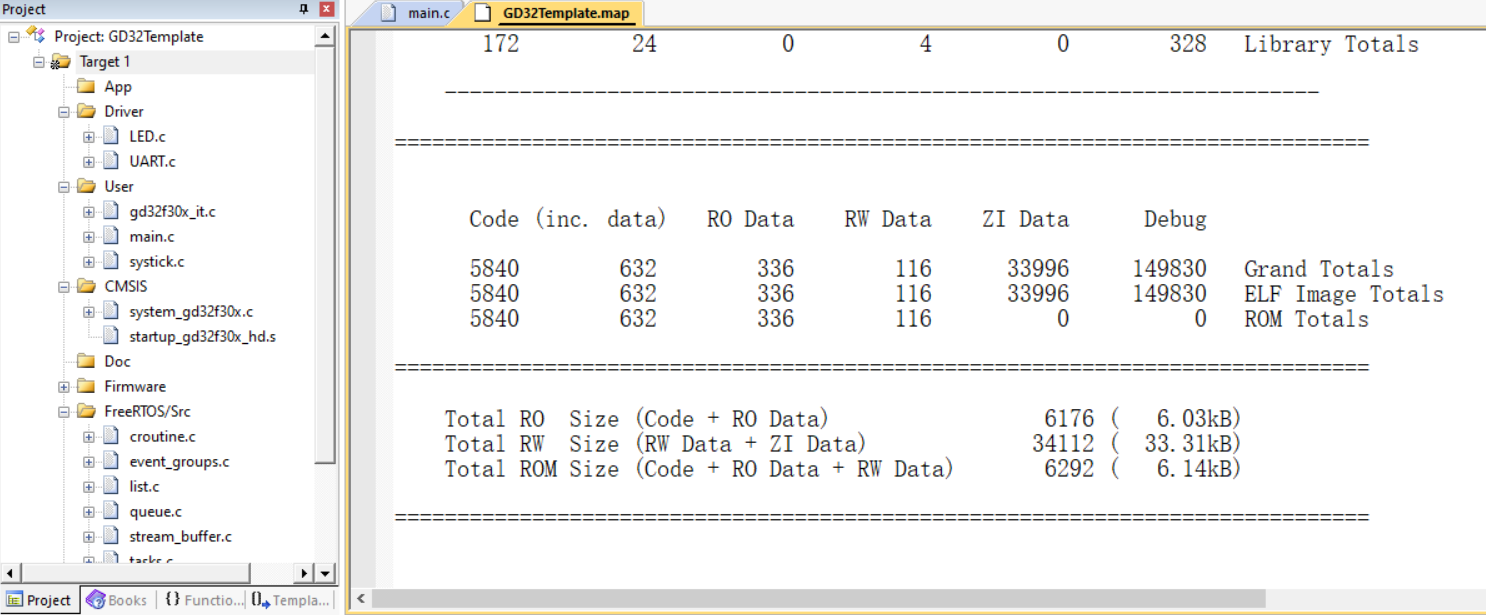Click the GD32Template.map tab file icon
Image resolution: width=1486 pixels, height=615 pixels.
(484, 13)
